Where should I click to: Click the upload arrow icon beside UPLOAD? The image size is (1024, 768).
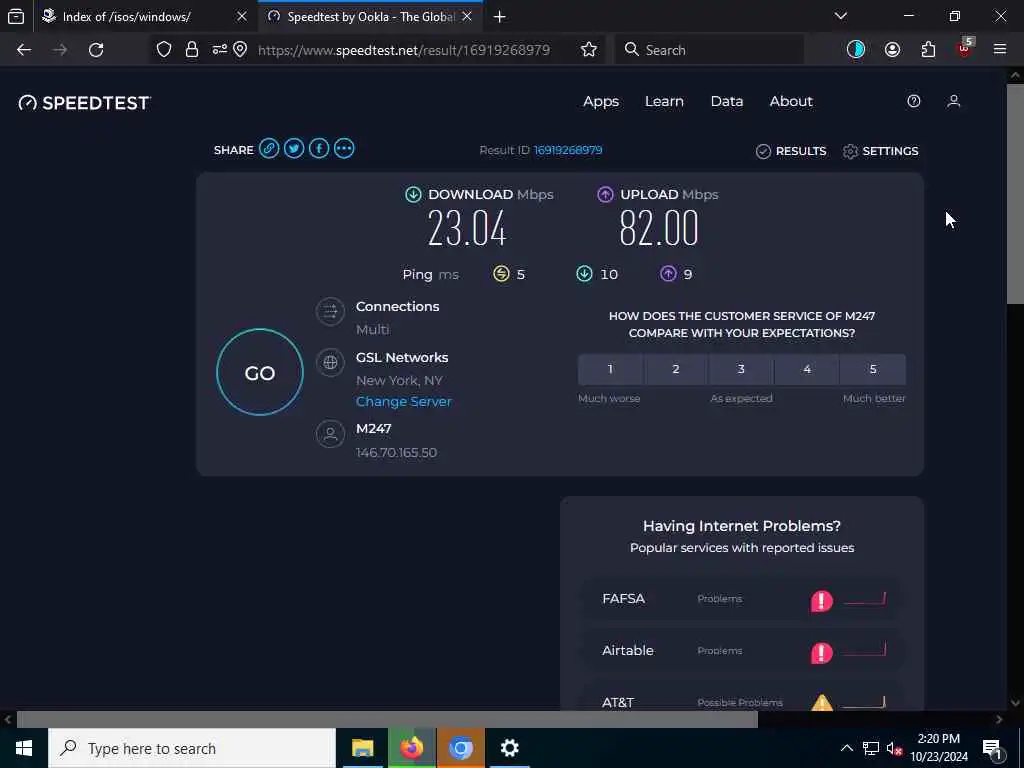605,194
